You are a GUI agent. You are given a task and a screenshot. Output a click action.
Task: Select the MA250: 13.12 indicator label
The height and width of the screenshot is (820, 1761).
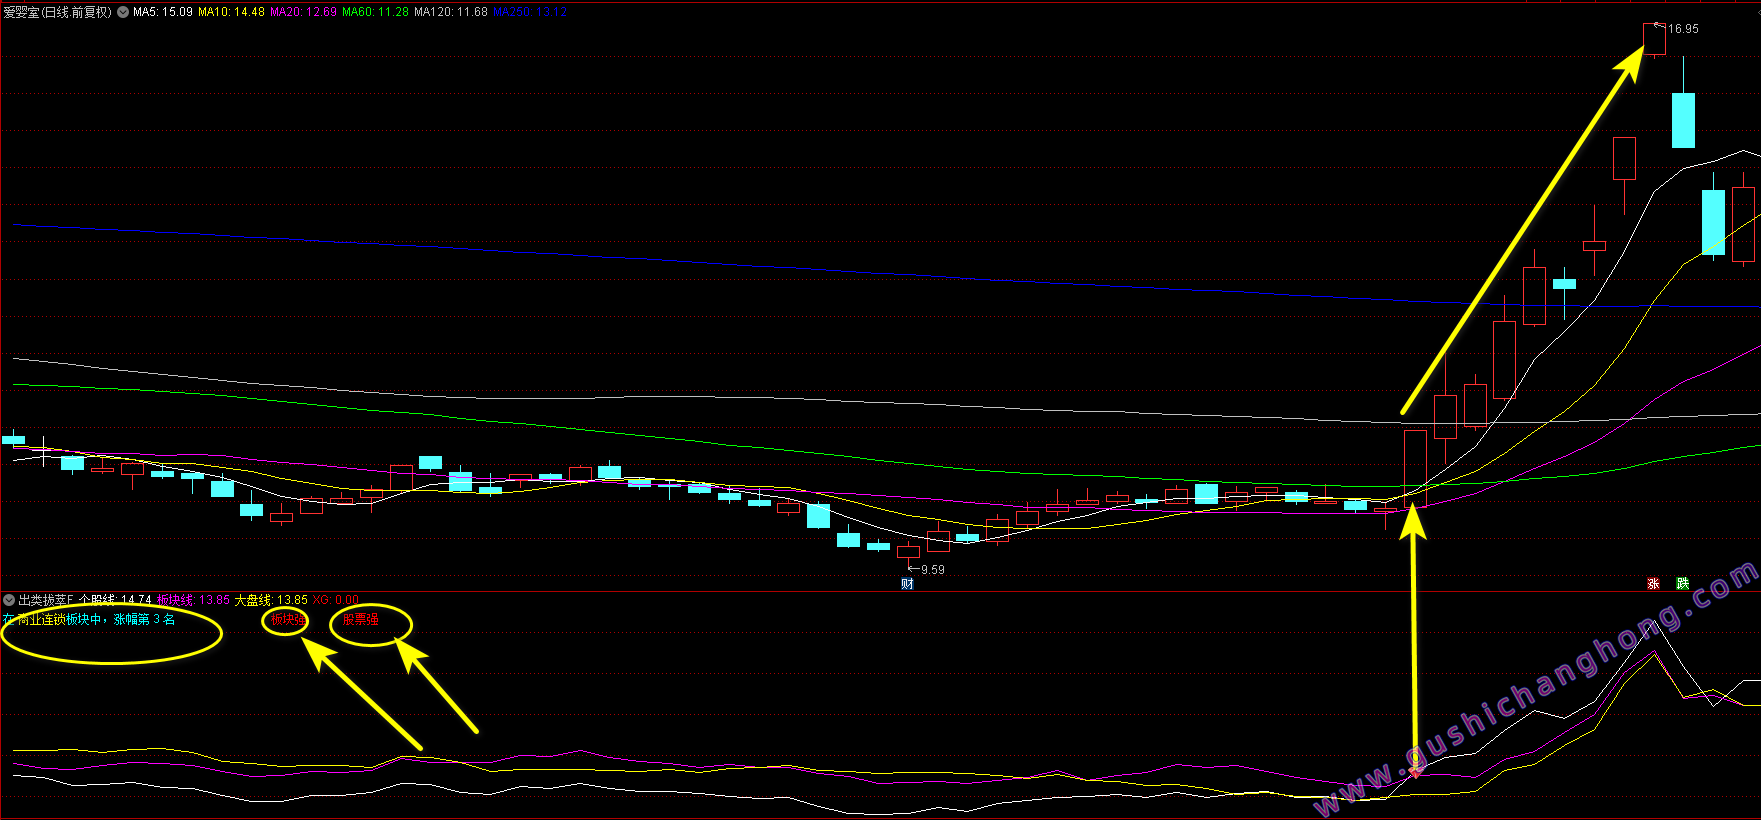530,12
